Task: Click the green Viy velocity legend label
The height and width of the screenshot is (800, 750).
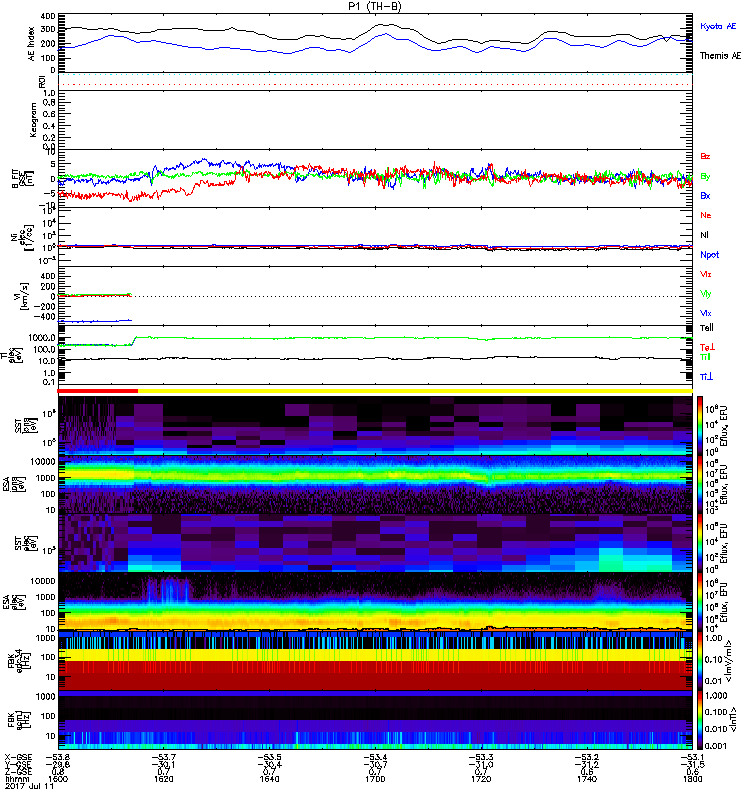Action: 706,294
